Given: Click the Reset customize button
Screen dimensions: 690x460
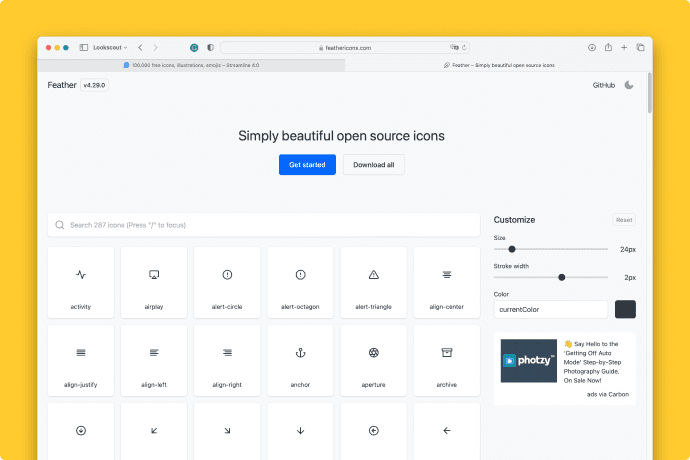Looking at the screenshot, I should coord(624,220).
